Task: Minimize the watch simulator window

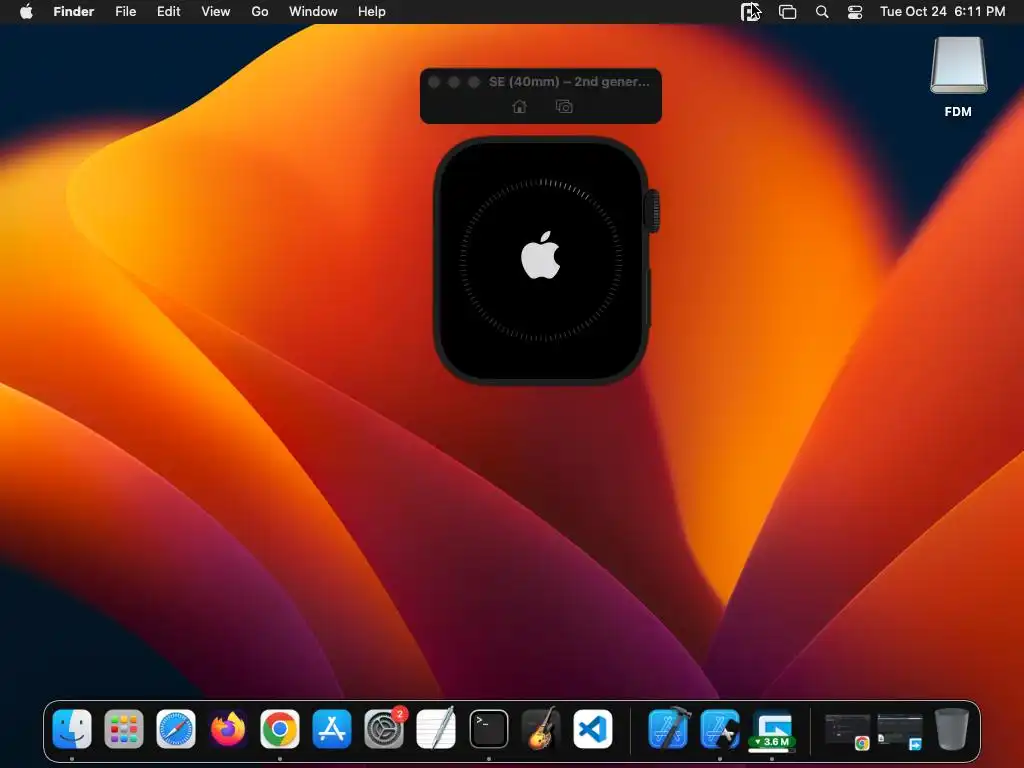Action: coord(454,82)
